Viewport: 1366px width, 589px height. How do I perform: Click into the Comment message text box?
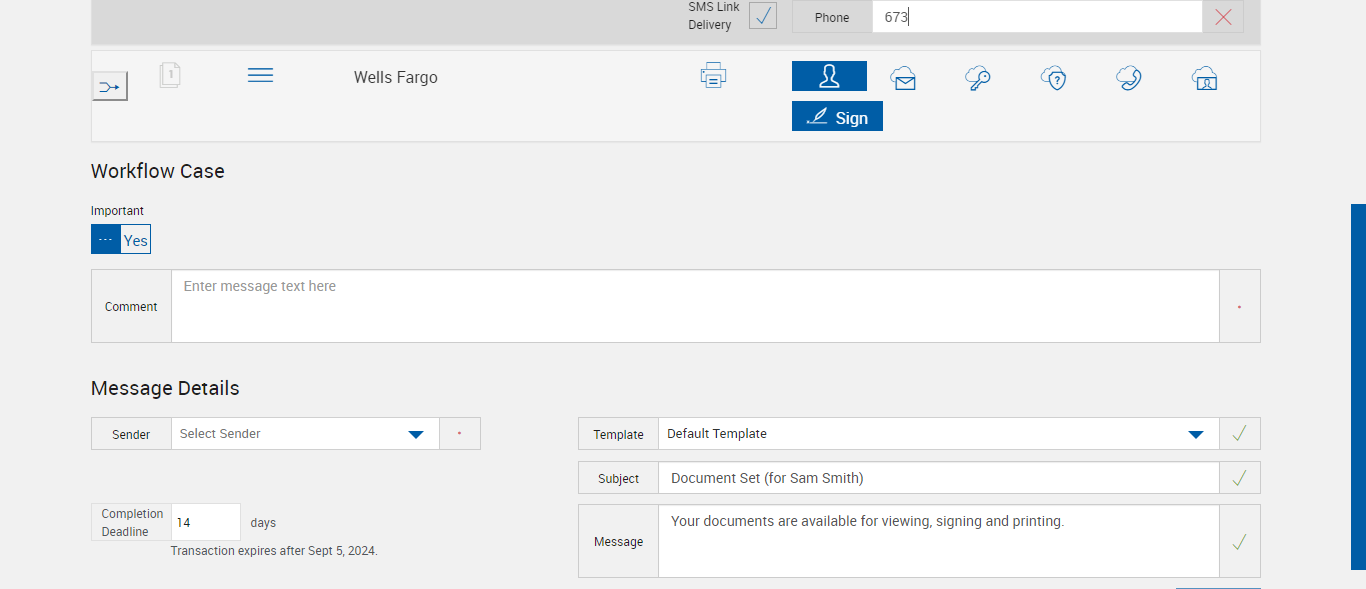coord(695,306)
